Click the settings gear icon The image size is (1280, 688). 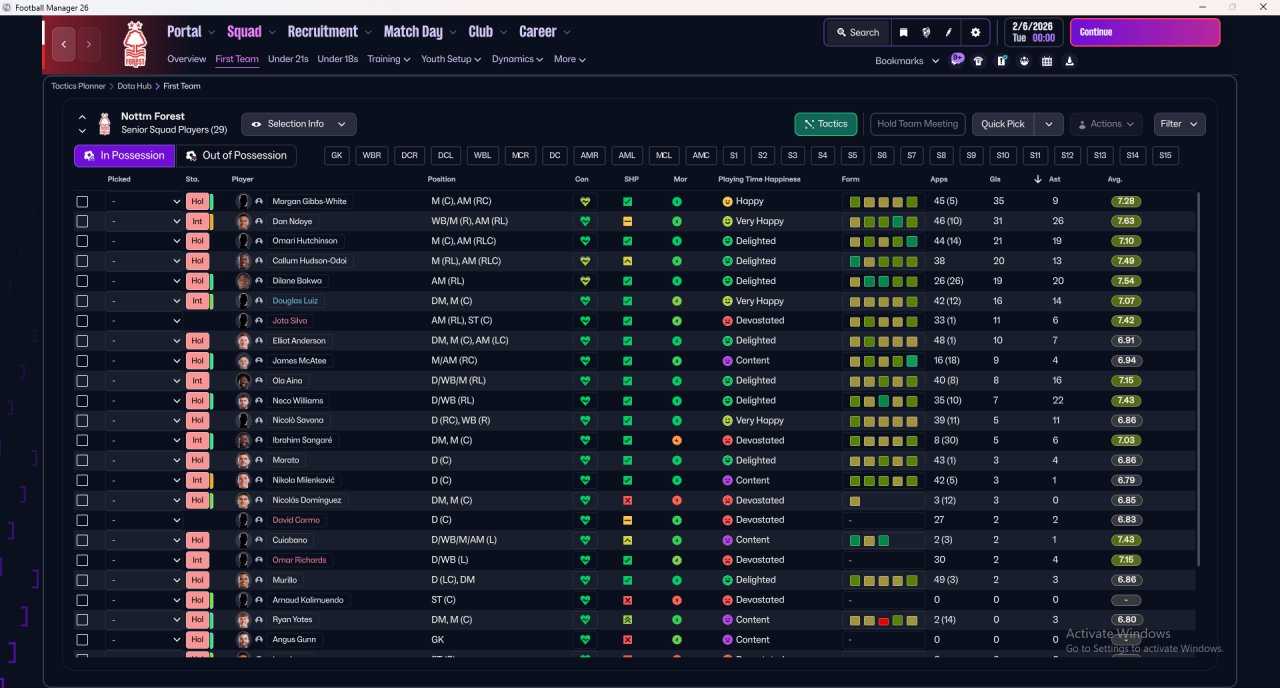tap(975, 32)
